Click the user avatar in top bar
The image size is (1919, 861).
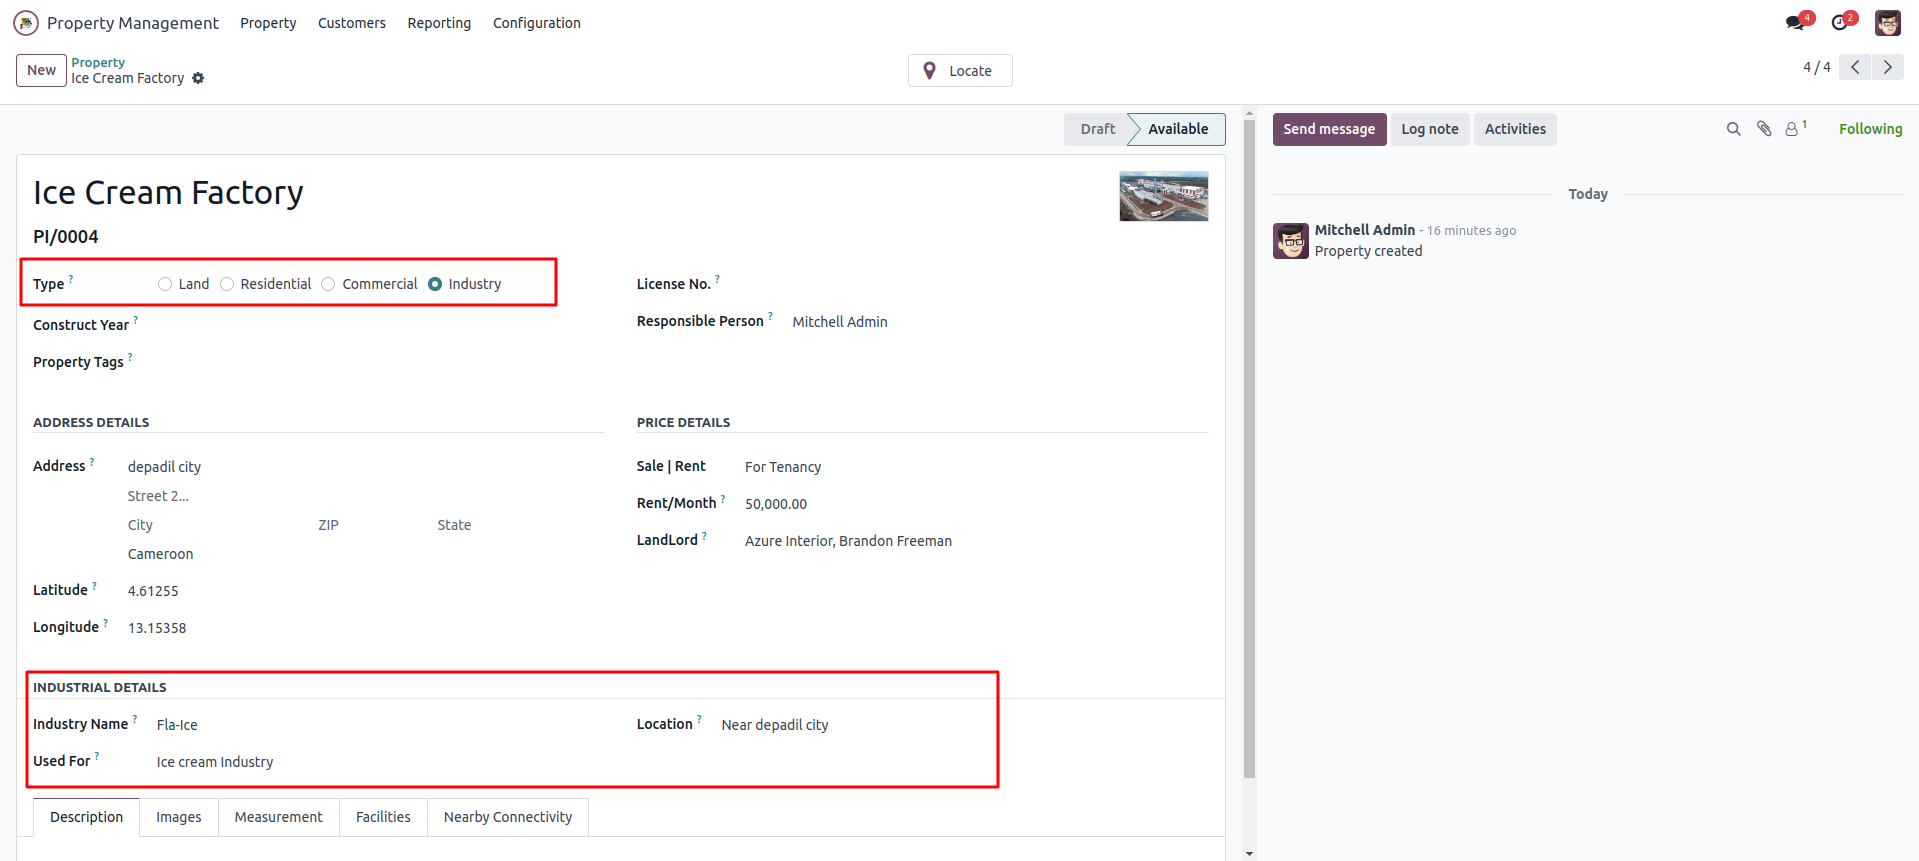coord(1887,23)
